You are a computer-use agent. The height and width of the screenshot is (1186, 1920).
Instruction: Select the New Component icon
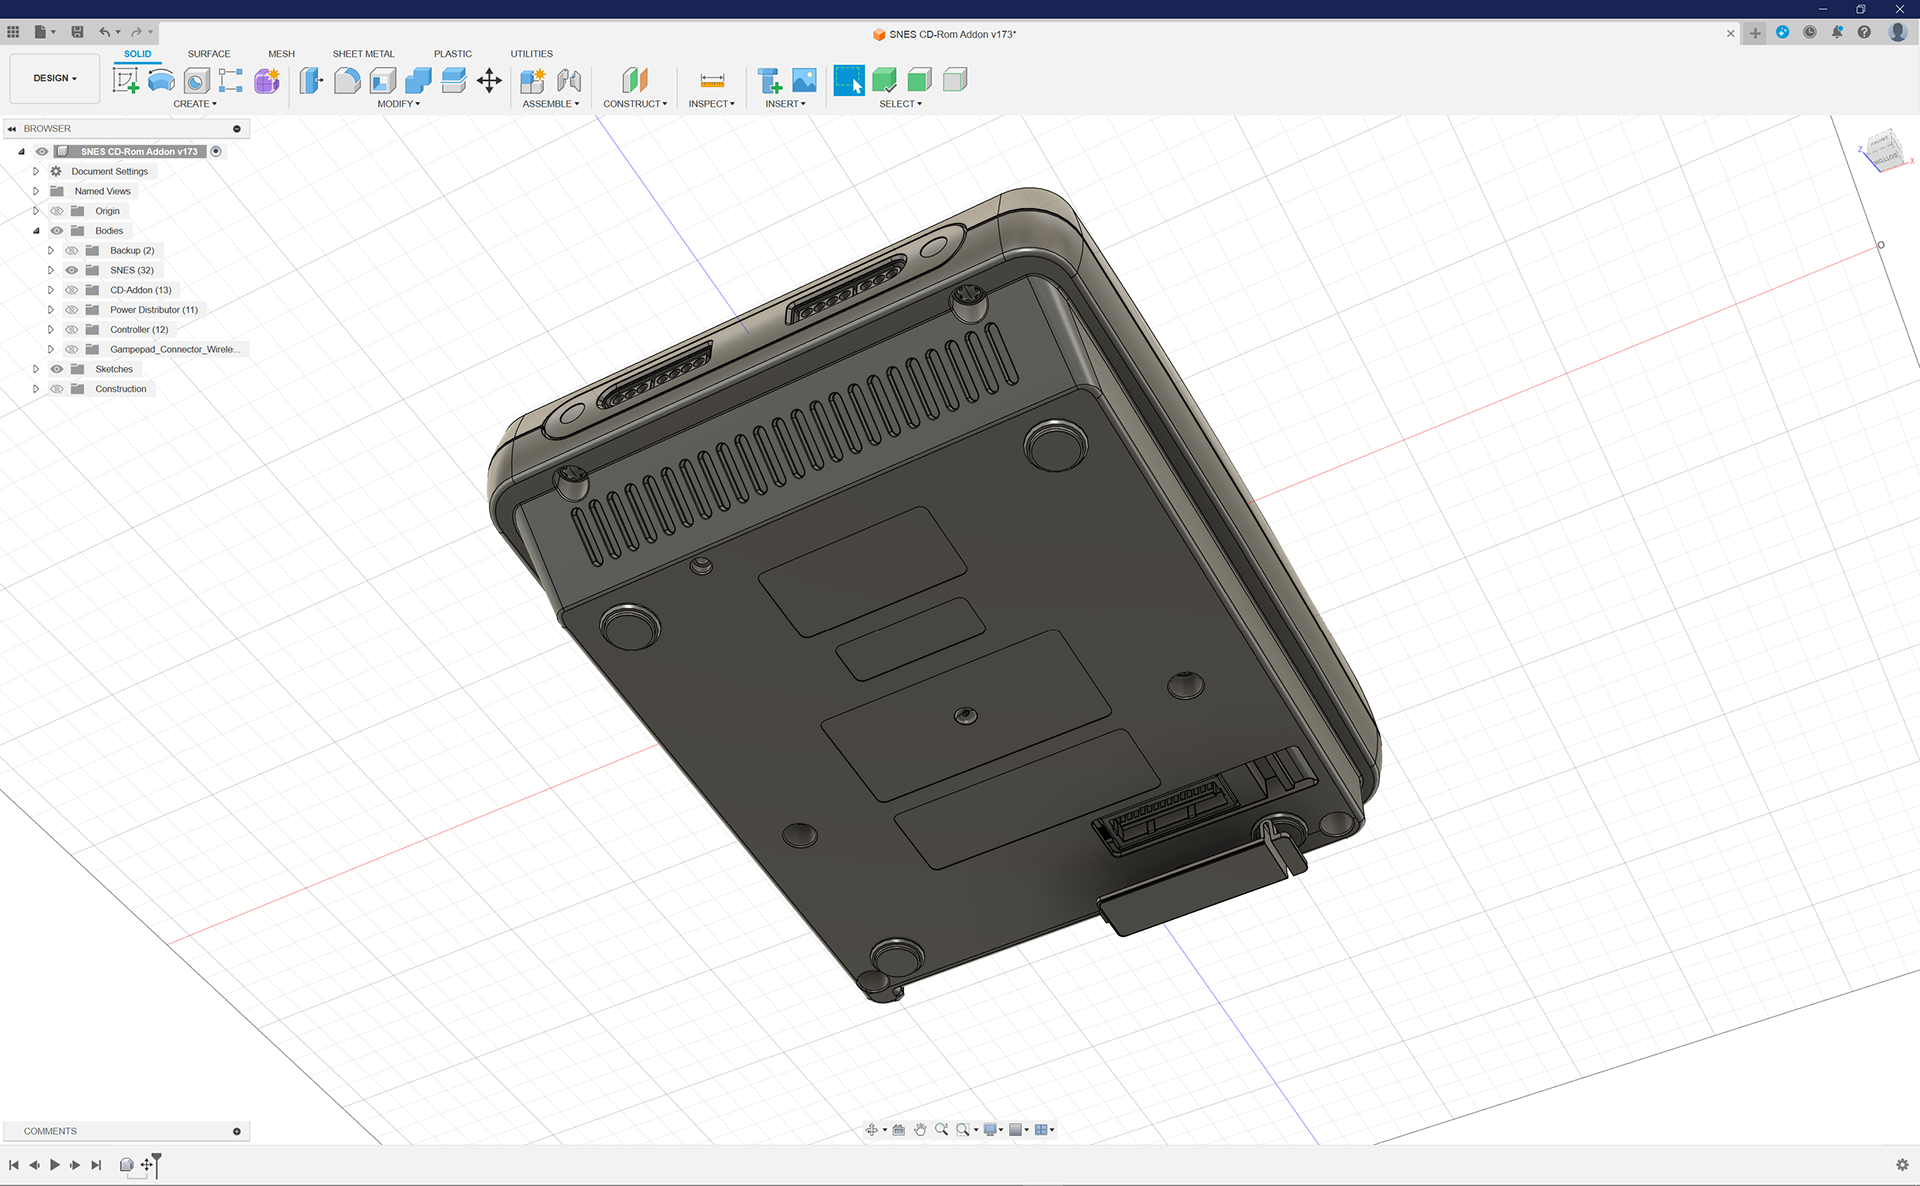[533, 80]
